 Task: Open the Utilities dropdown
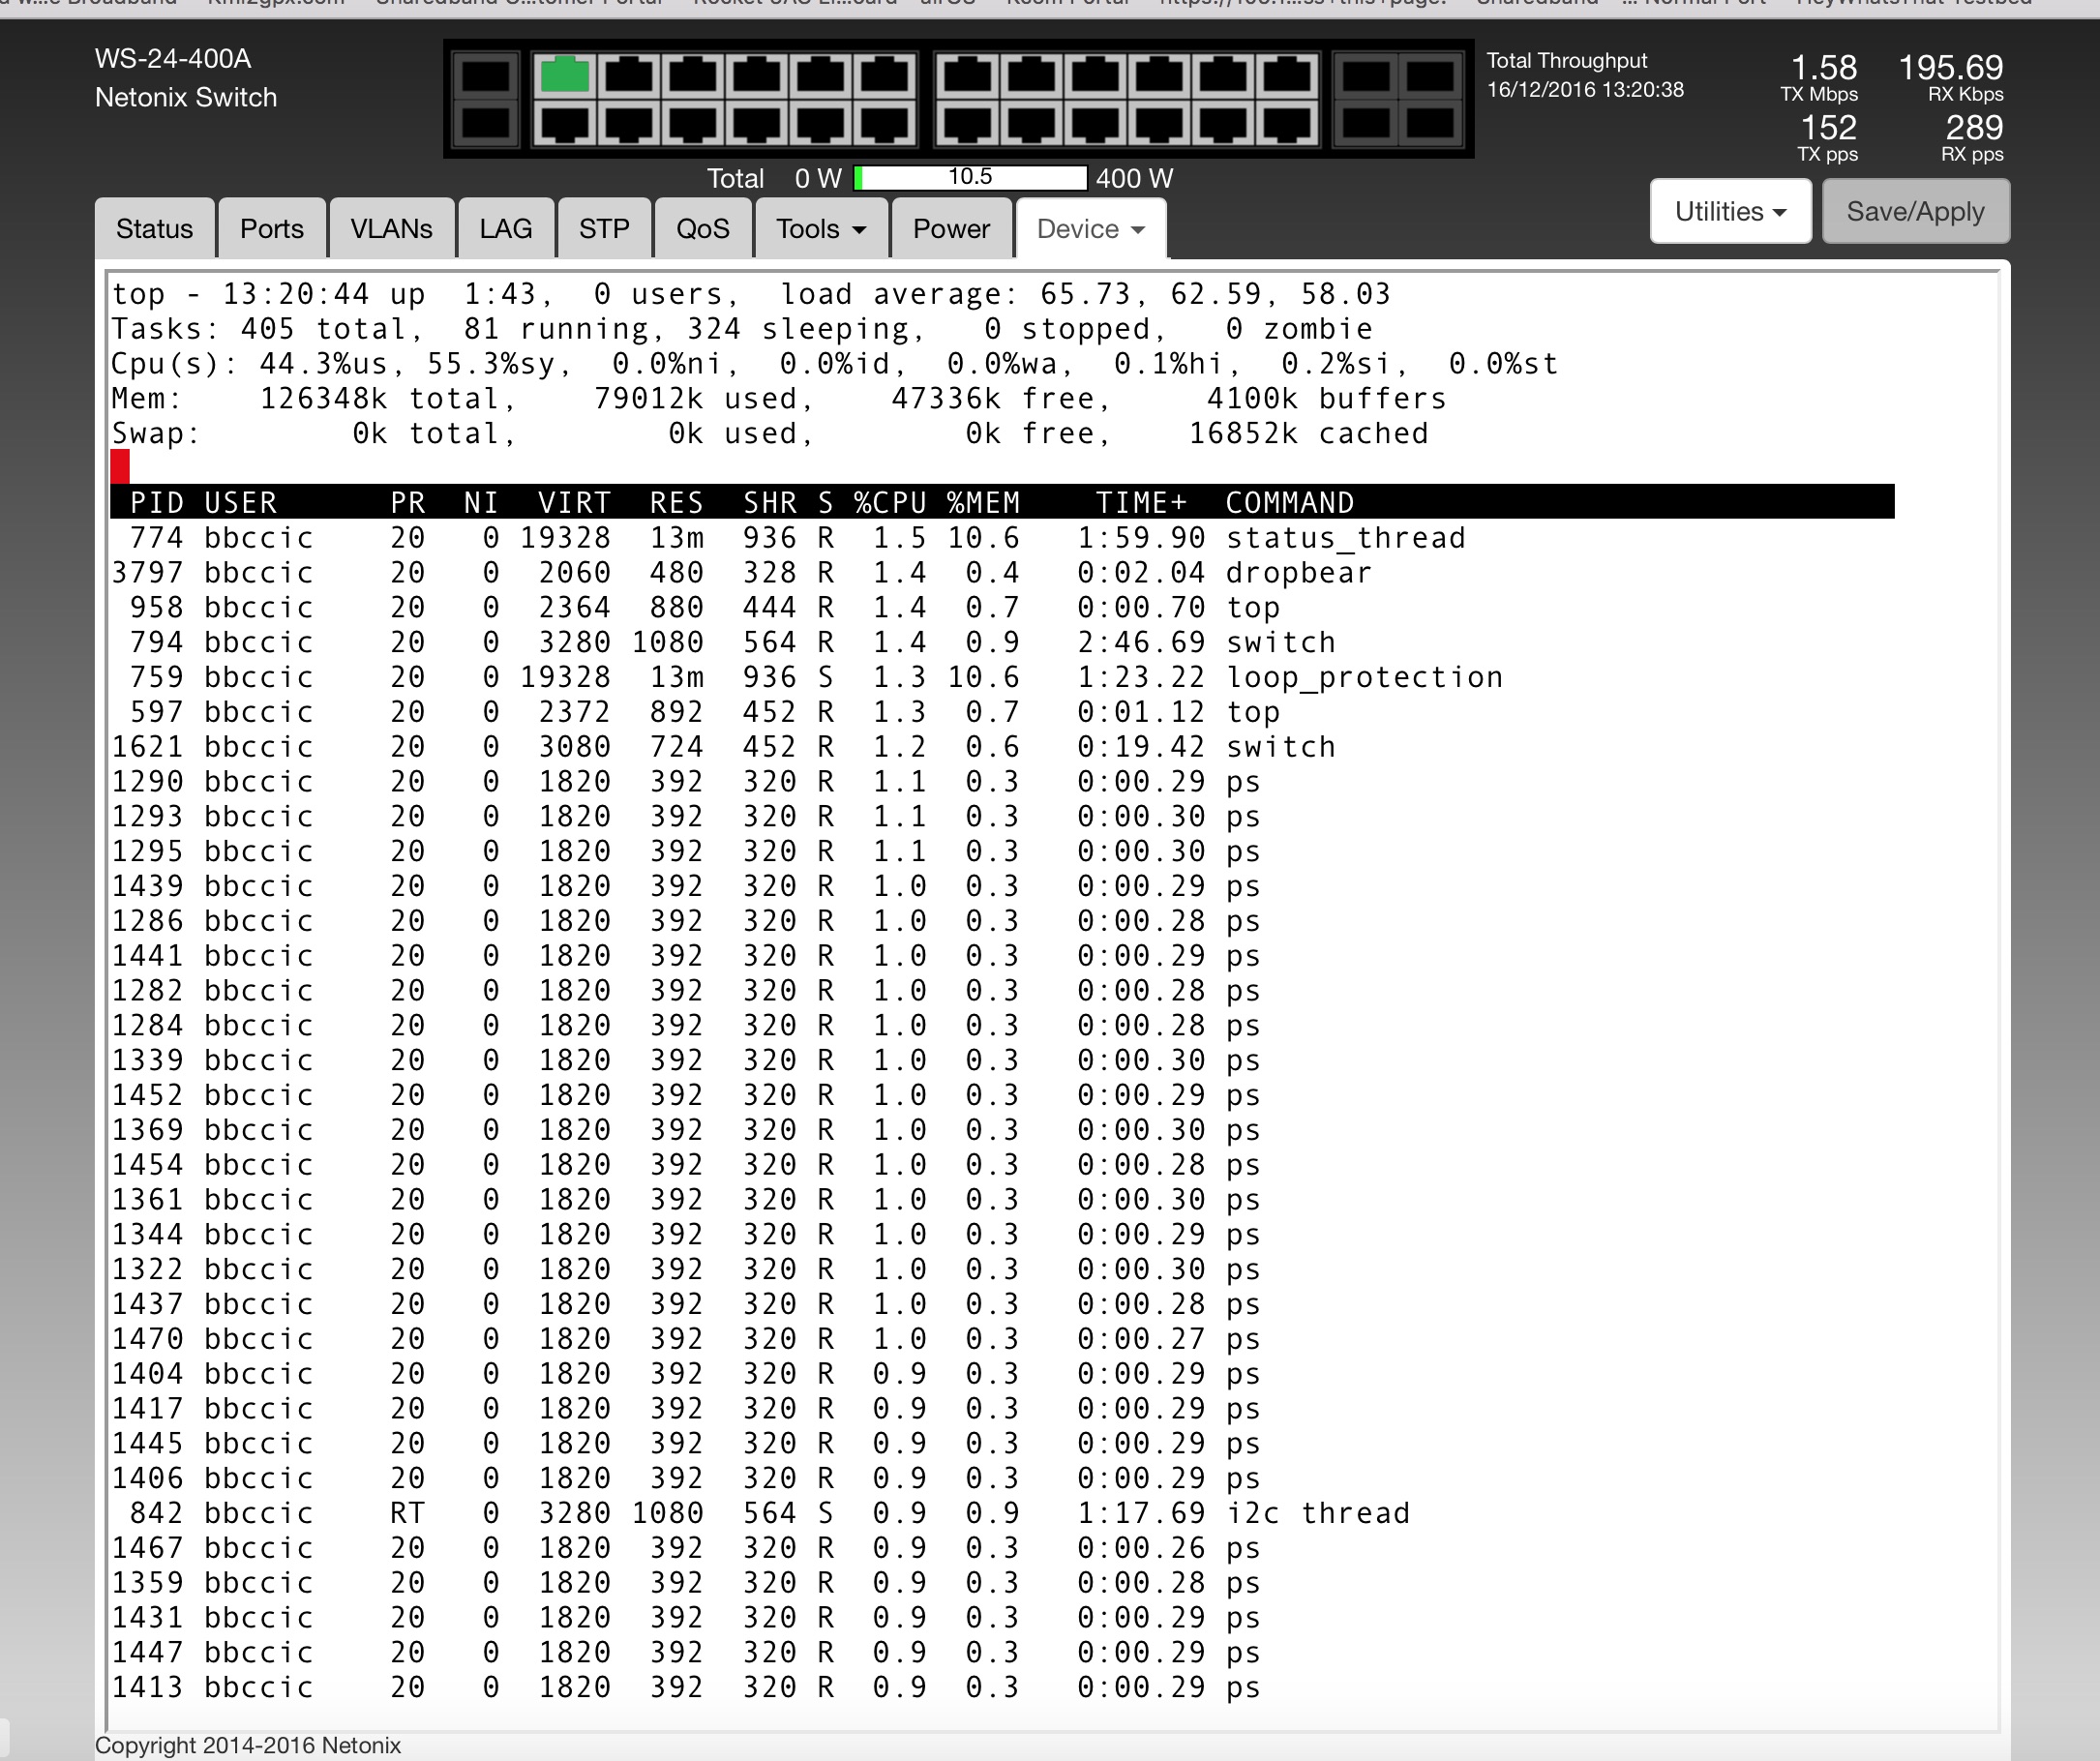1729,212
